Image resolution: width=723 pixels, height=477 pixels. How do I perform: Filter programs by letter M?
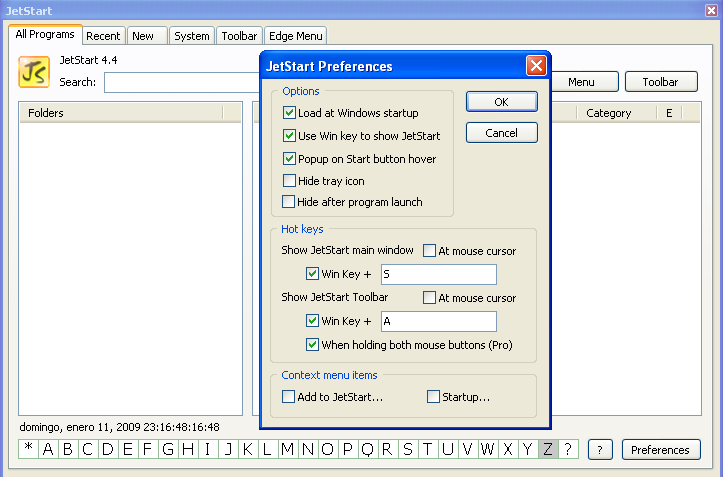[x=288, y=449]
